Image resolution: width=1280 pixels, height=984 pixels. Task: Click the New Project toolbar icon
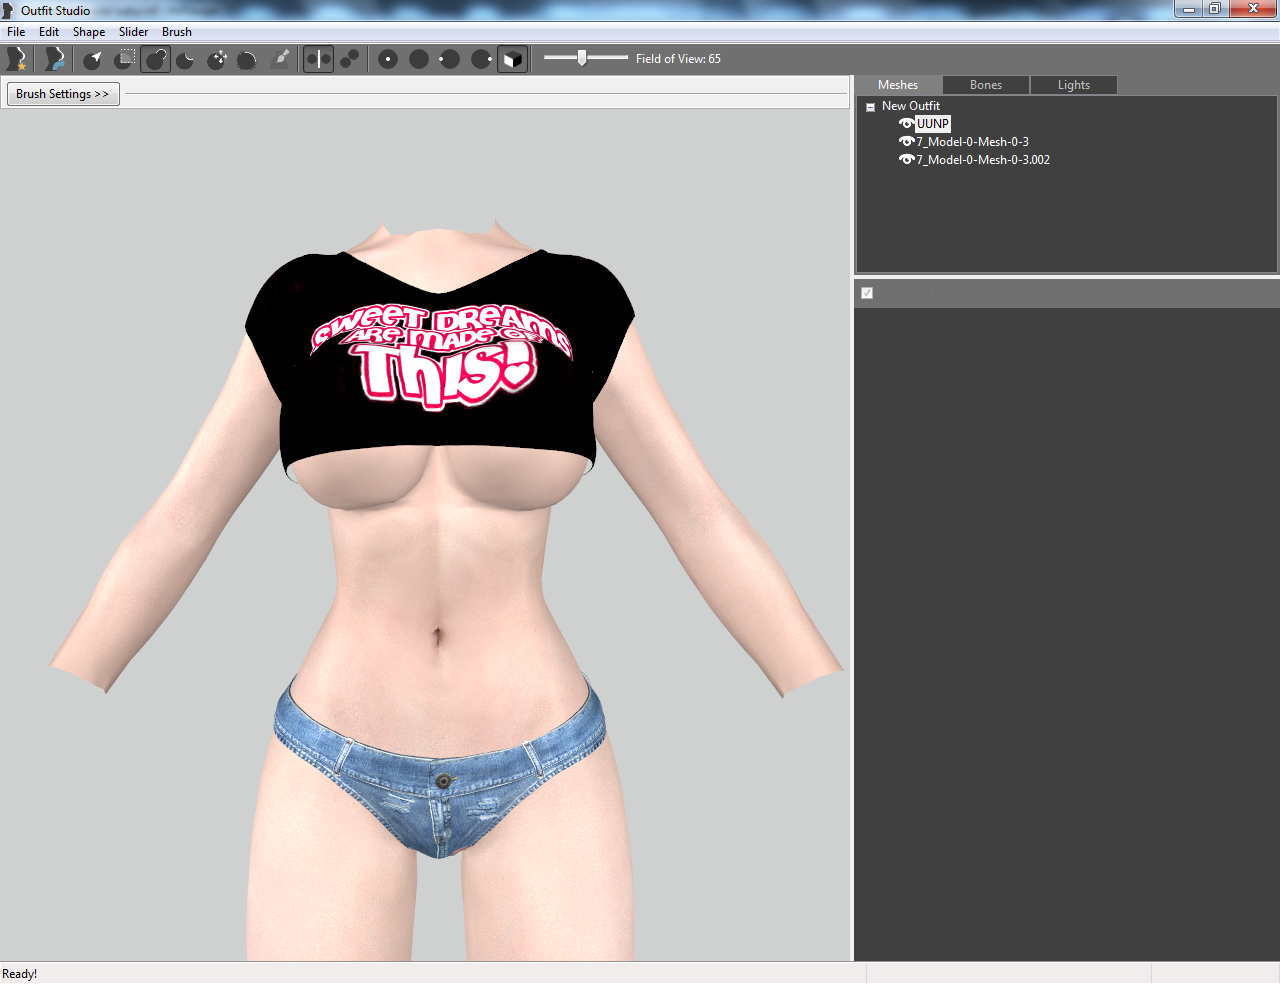(x=17, y=59)
